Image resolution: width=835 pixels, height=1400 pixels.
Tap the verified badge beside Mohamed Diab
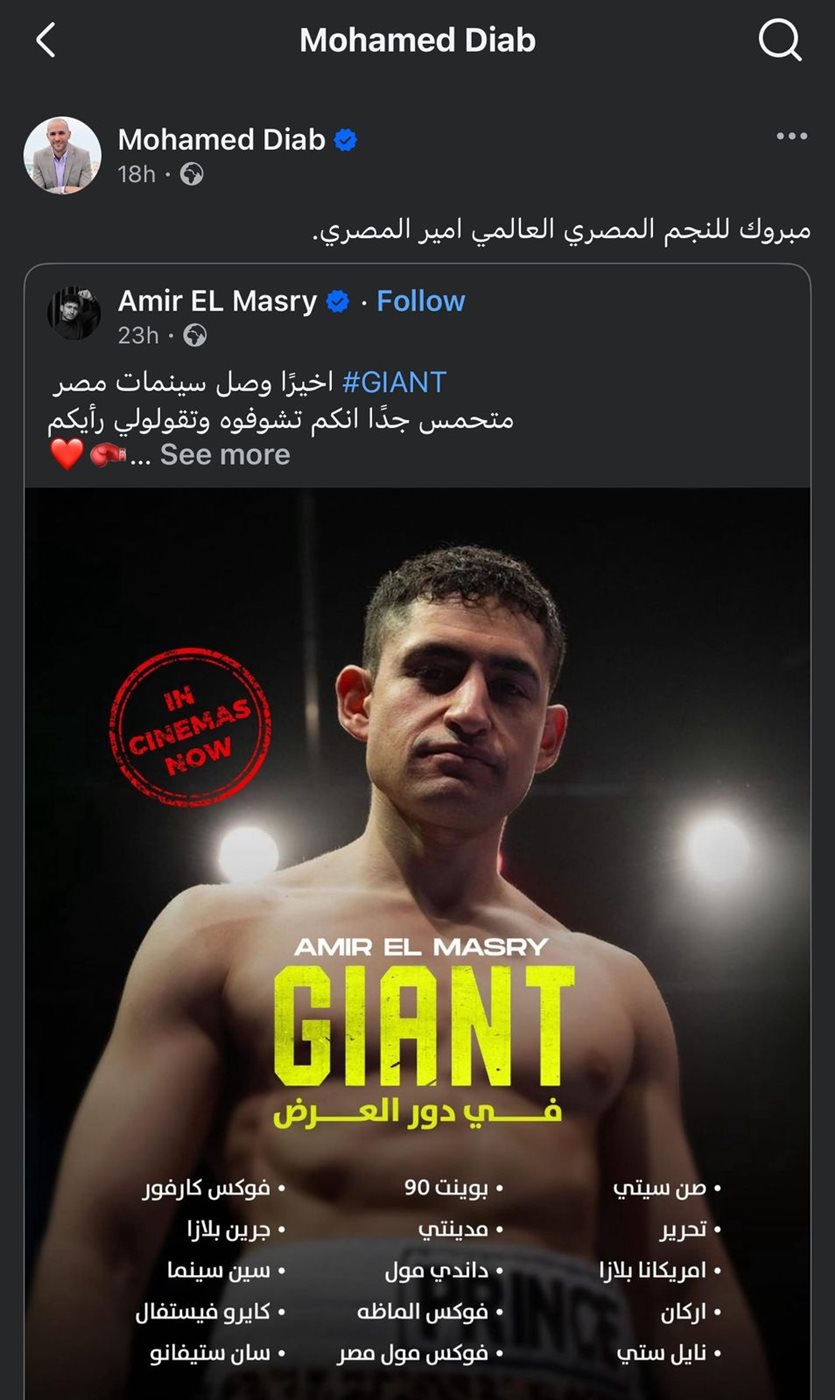[346, 140]
